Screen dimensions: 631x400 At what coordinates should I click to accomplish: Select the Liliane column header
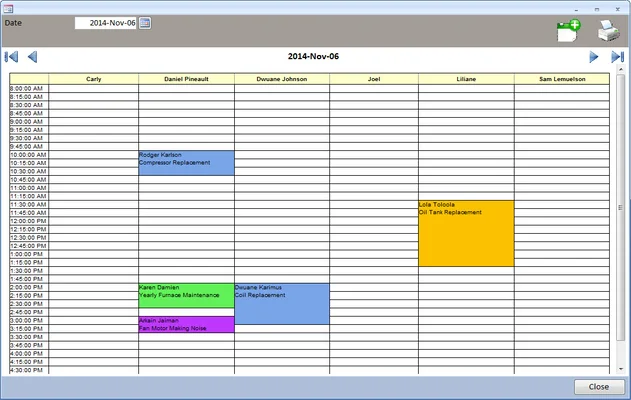click(x=466, y=78)
